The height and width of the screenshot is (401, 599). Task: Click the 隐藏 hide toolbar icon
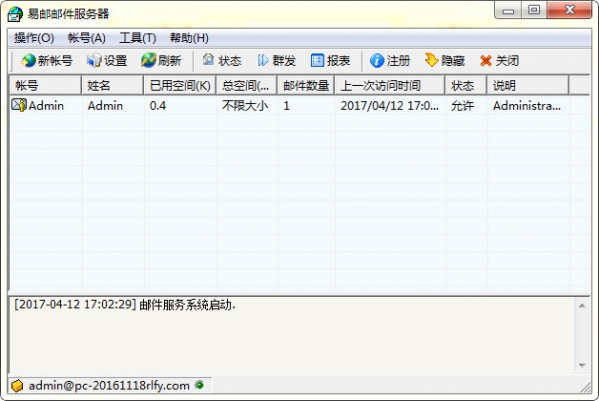[431, 60]
